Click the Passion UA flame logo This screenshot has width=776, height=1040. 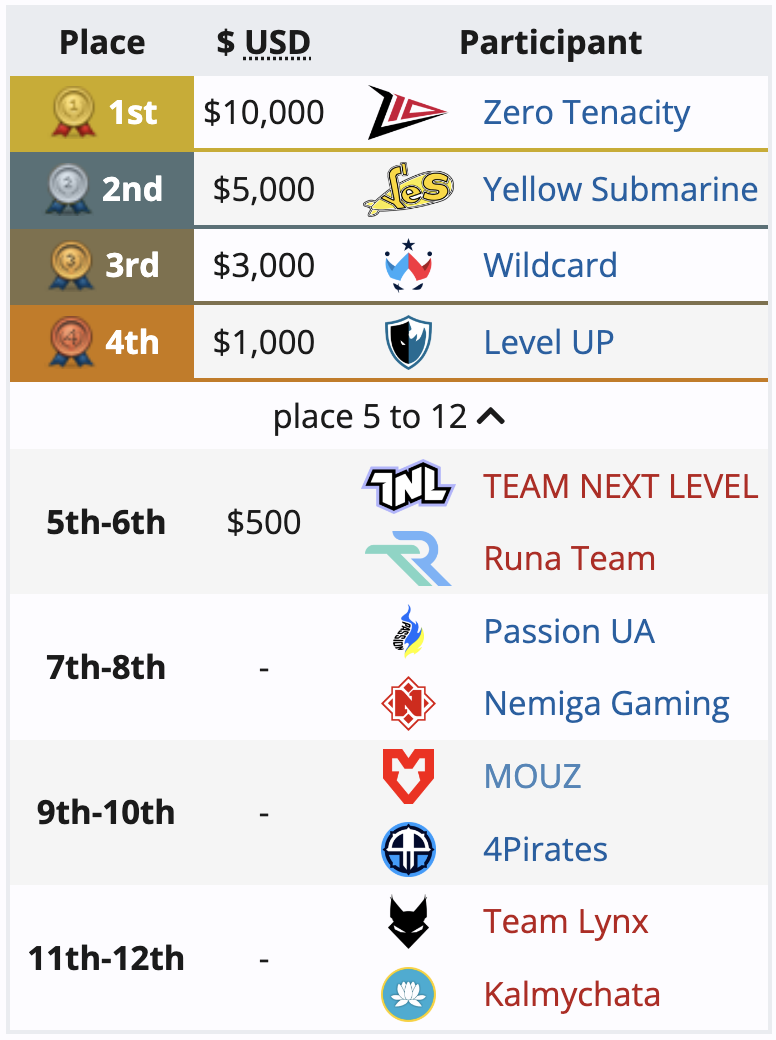point(409,631)
